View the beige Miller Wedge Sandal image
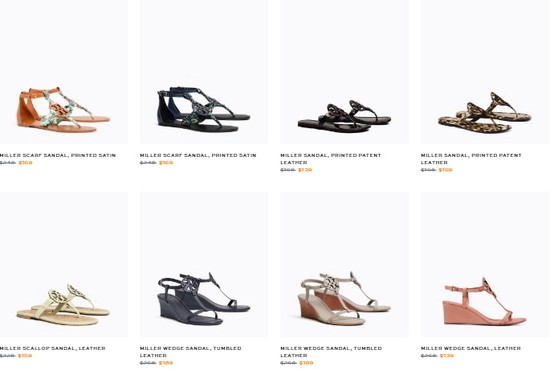Image resolution: width=550 pixels, height=370 pixels. click(344, 264)
